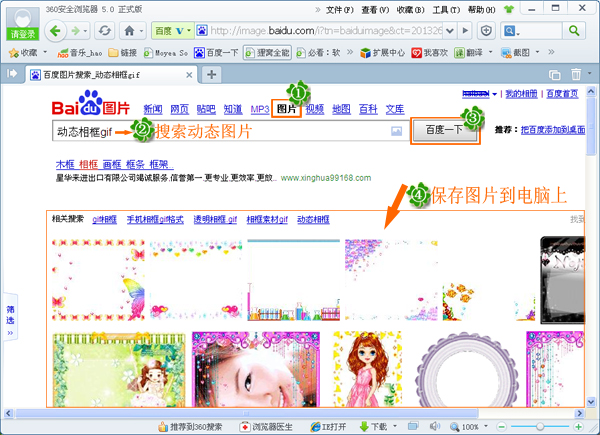
Task: Click the tab list windows icon
Action: coord(554,75)
